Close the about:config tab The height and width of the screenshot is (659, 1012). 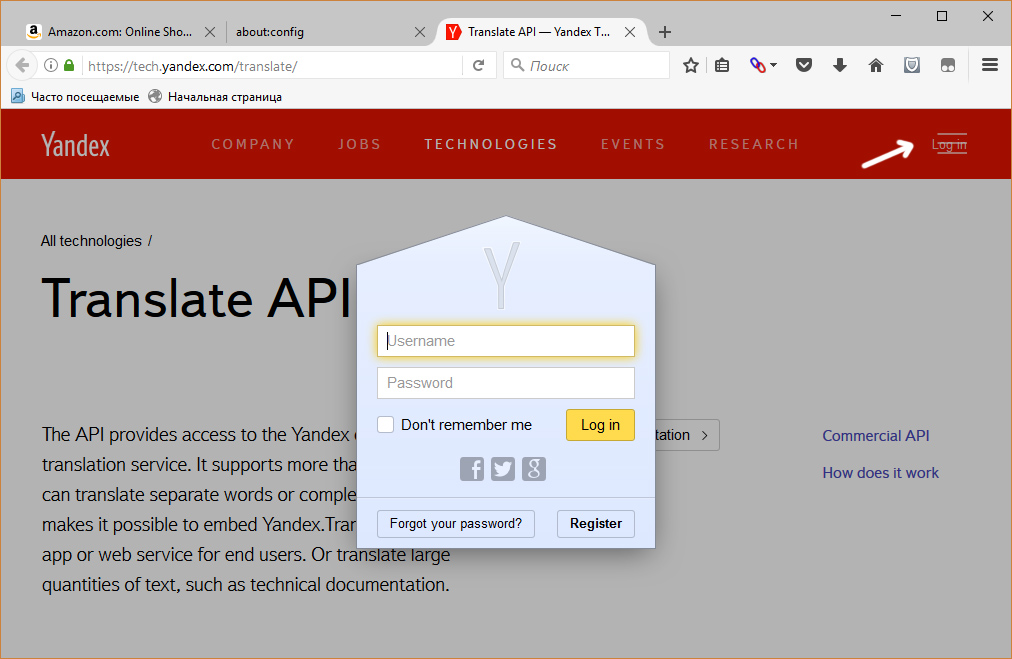(420, 32)
